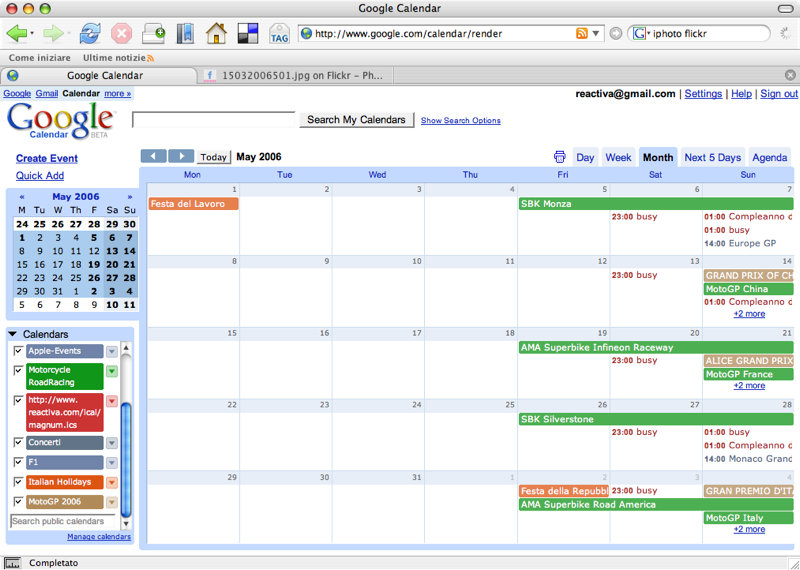The image size is (800, 570).
Task: Open F1 calendar dropdown arrow
Action: click(112, 463)
